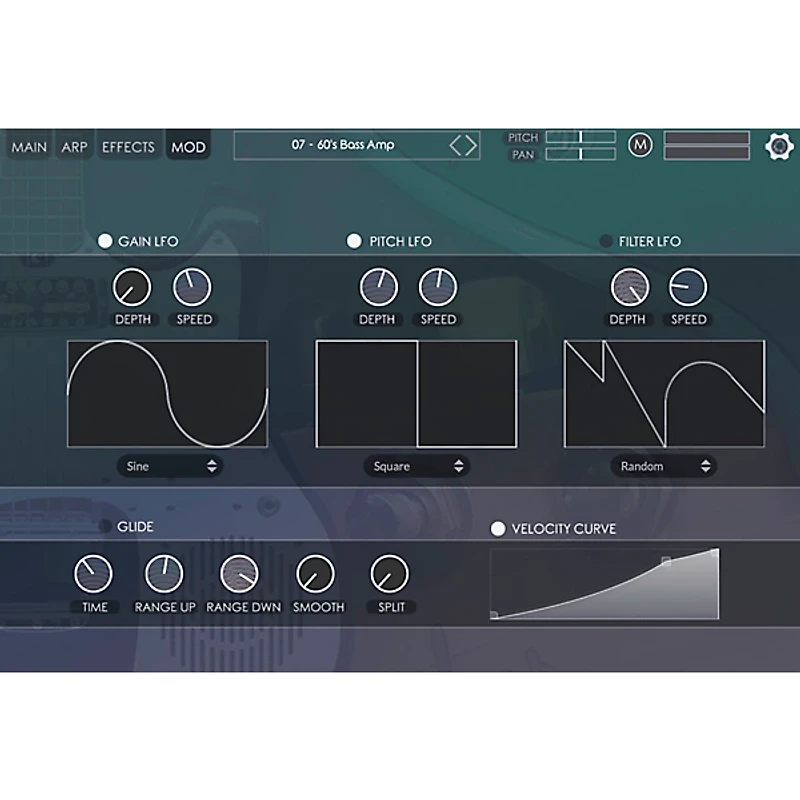
Task: Open the settings gear icon
Action: pos(779,146)
